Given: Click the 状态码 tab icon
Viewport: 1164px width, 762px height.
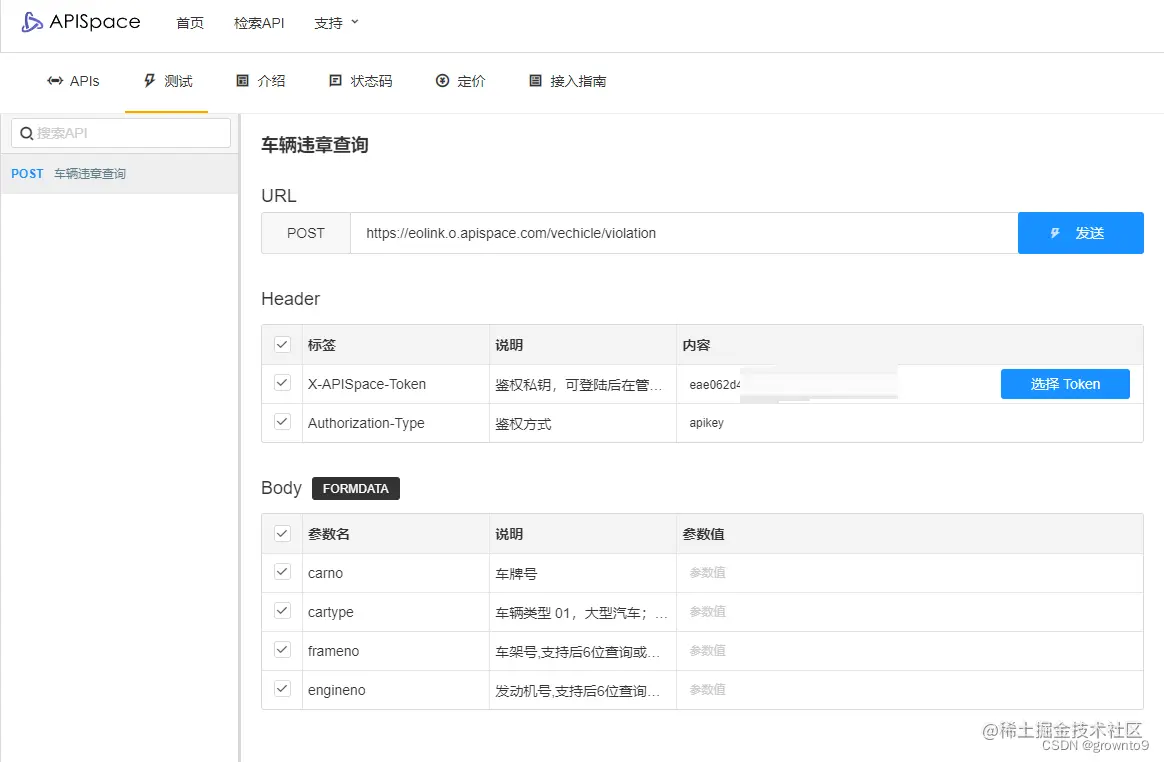Looking at the screenshot, I should point(335,81).
